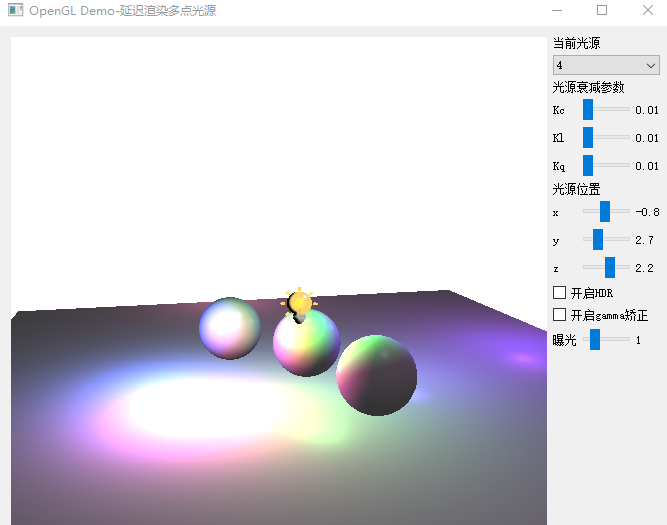Click the Kc value 0.01 text

[647, 110]
